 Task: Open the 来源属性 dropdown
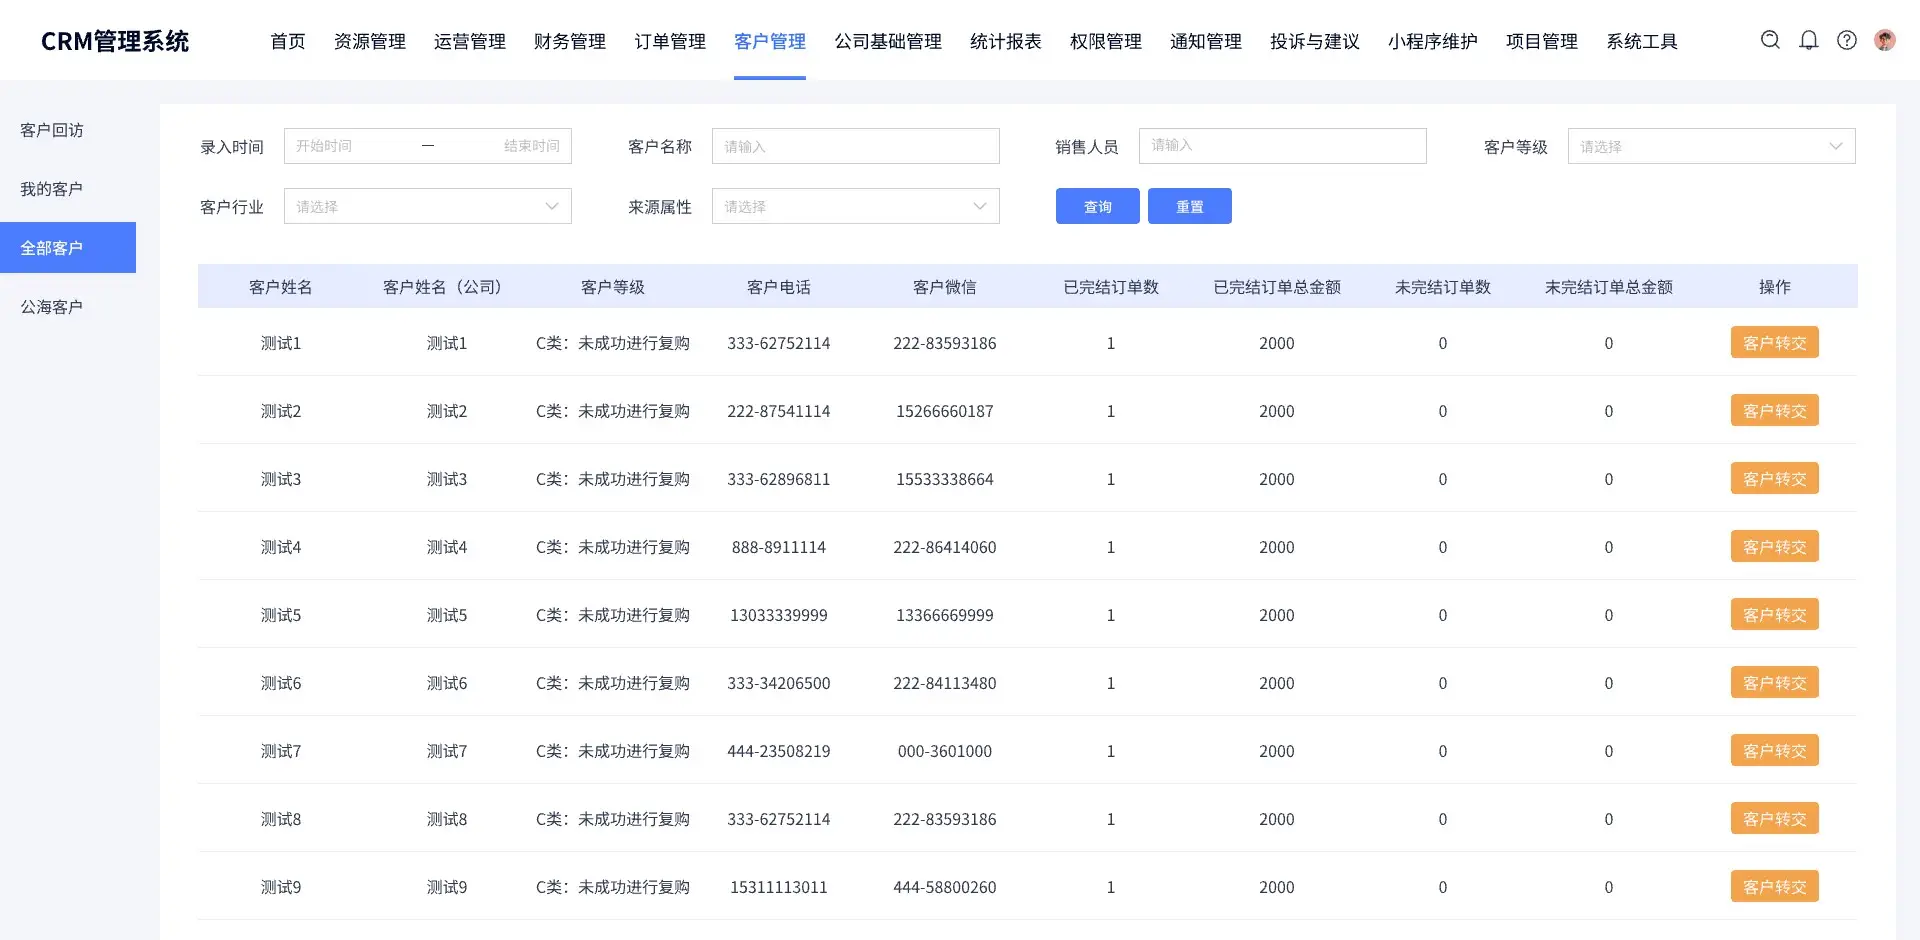coord(855,206)
